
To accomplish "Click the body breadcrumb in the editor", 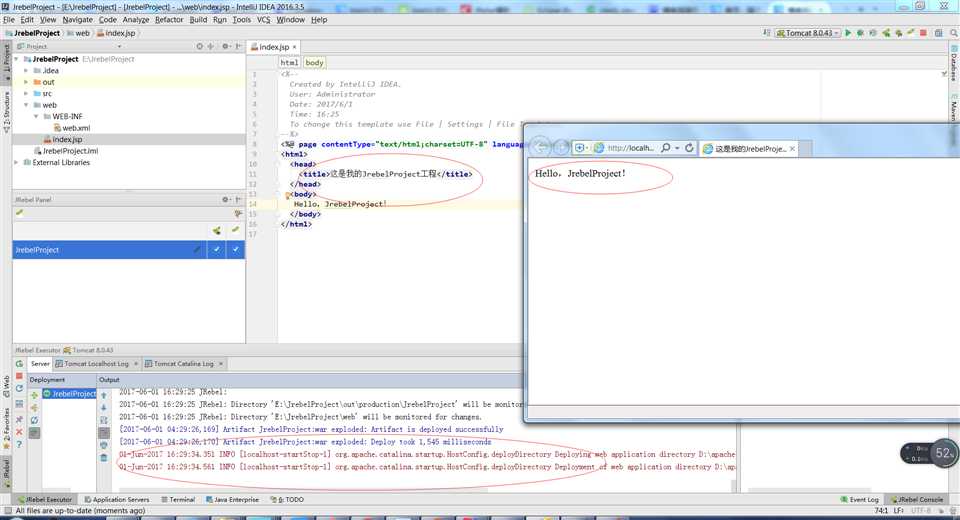I will pyautogui.click(x=314, y=62).
